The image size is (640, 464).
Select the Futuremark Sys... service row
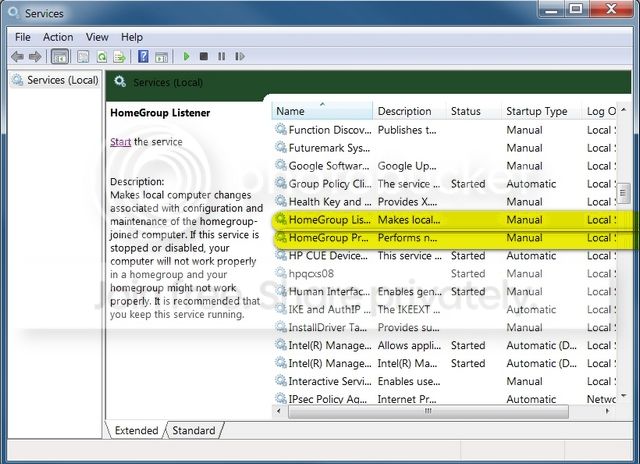coord(444,148)
